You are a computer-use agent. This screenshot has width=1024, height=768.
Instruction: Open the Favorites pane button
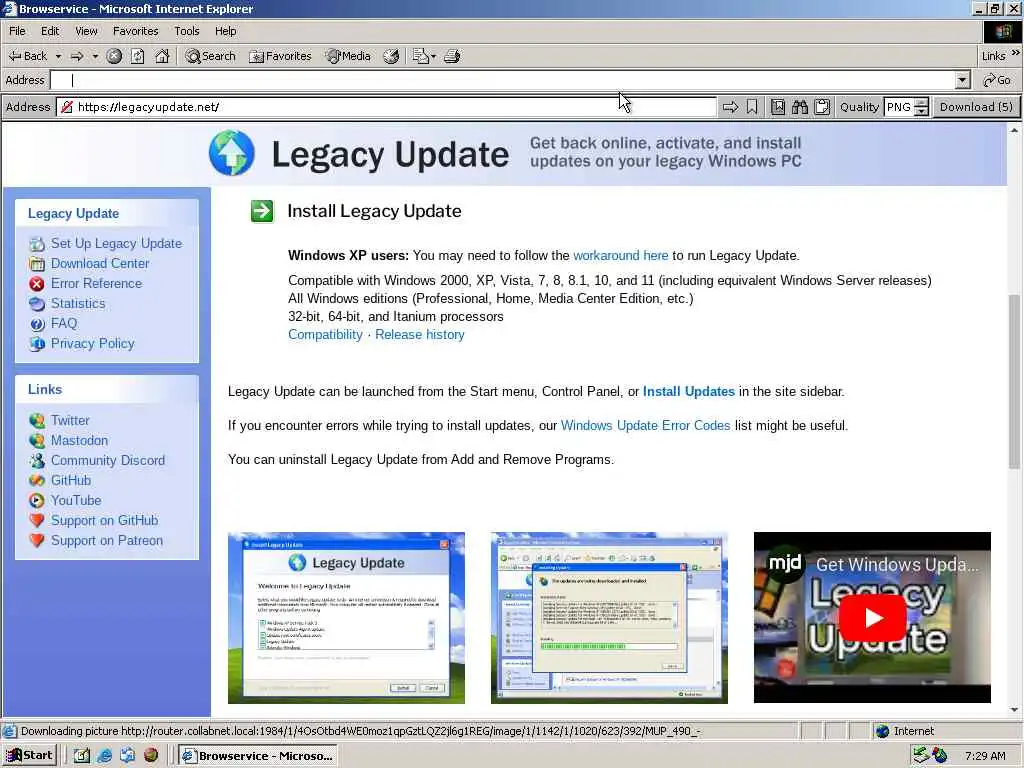click(x=280, y=56)
